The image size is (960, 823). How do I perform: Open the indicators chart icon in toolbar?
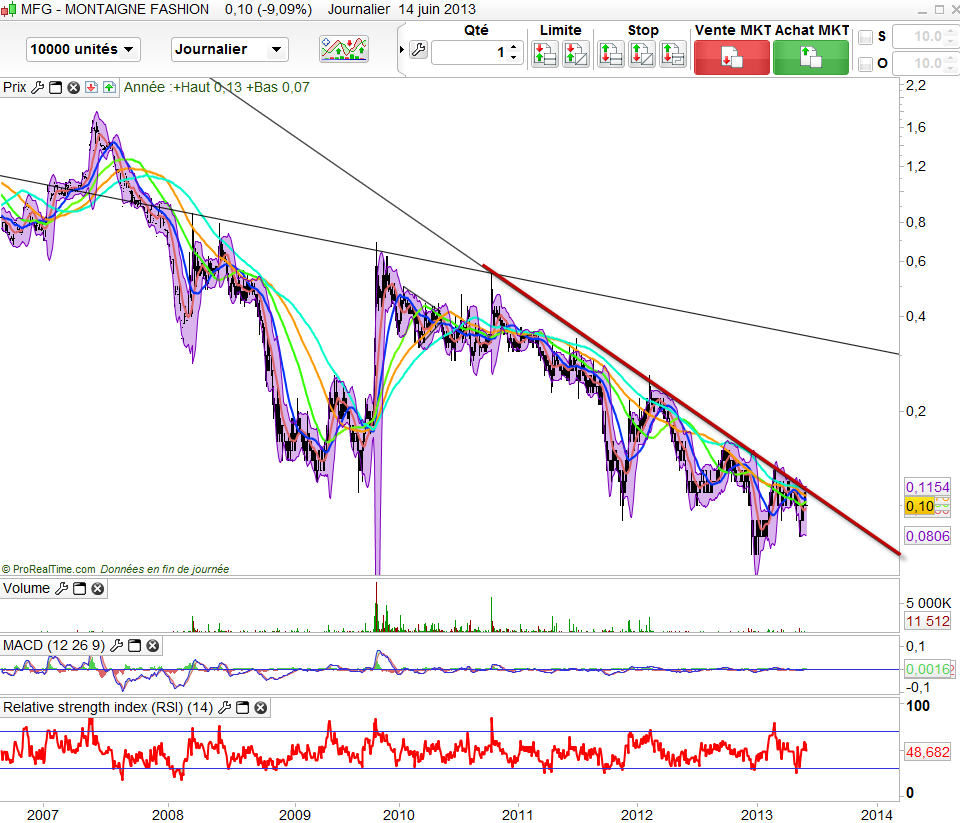(x=343, y=49)
